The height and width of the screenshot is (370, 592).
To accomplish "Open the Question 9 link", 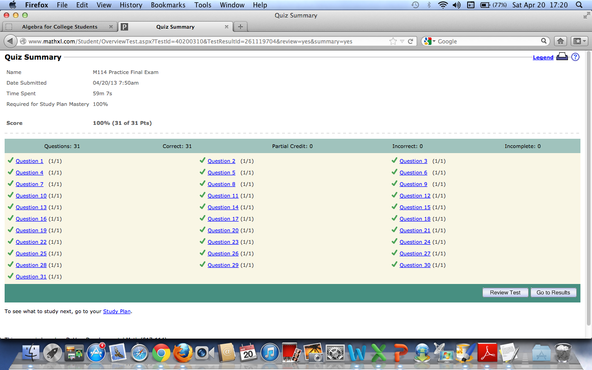I will [413, 184].
